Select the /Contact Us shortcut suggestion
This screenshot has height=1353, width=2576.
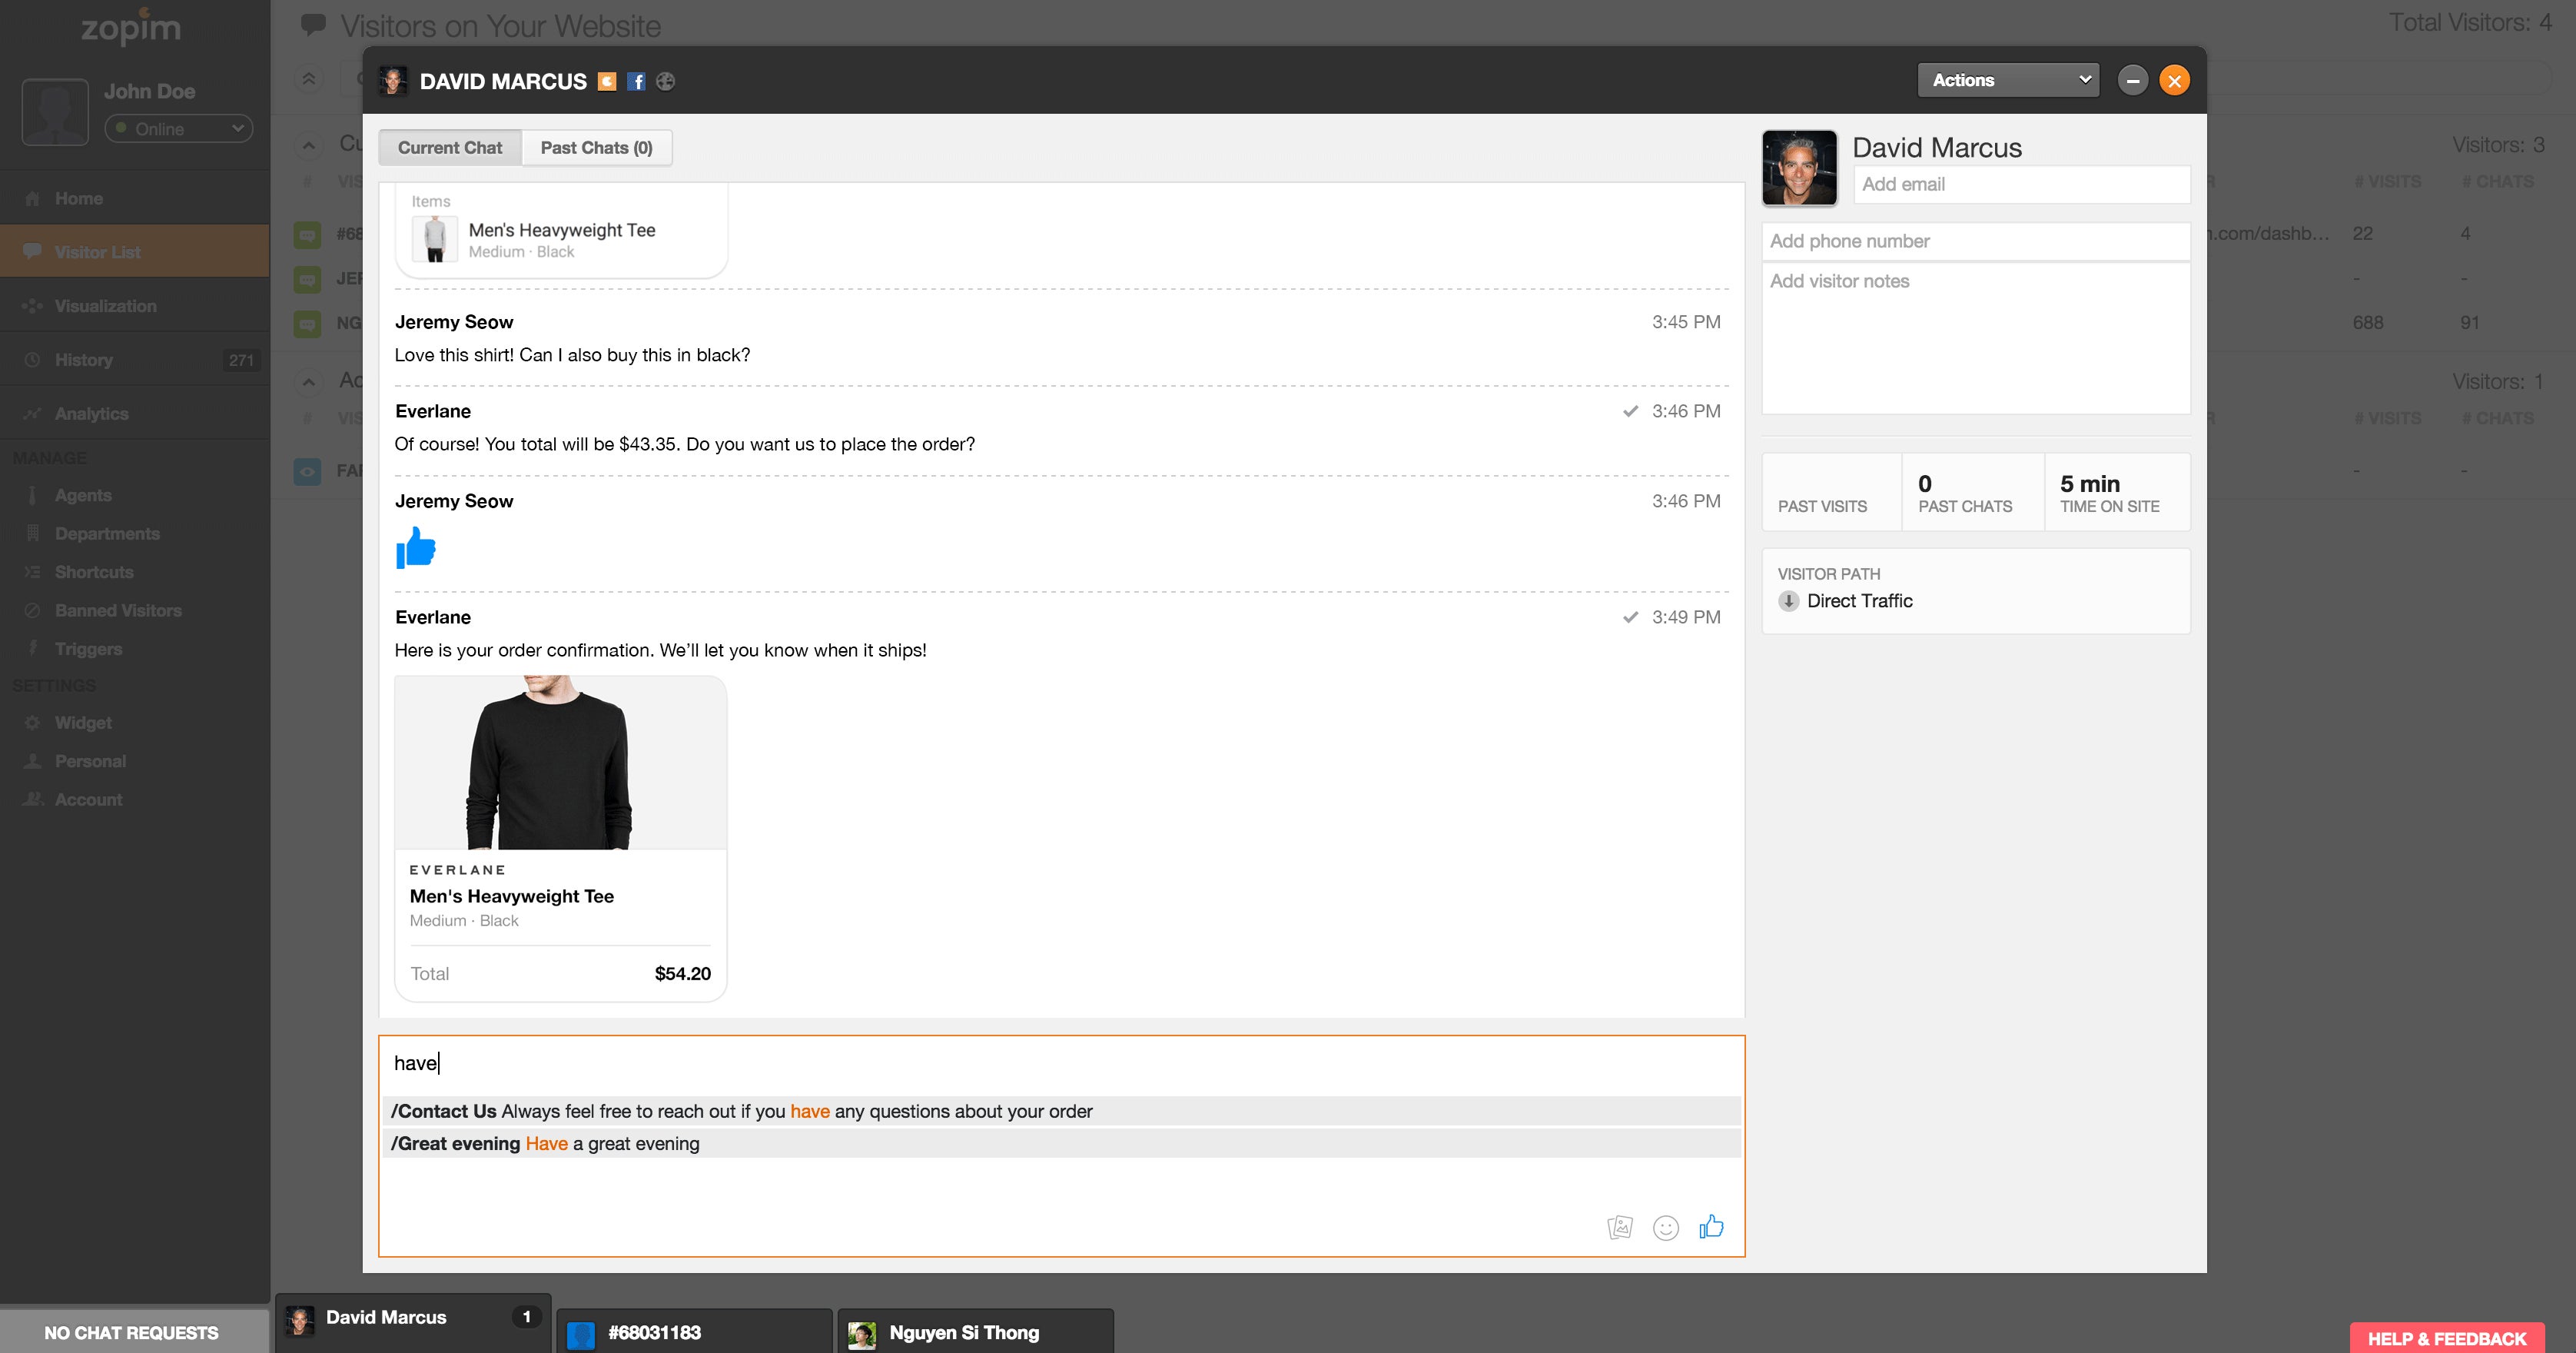tap(1061, 1111)
